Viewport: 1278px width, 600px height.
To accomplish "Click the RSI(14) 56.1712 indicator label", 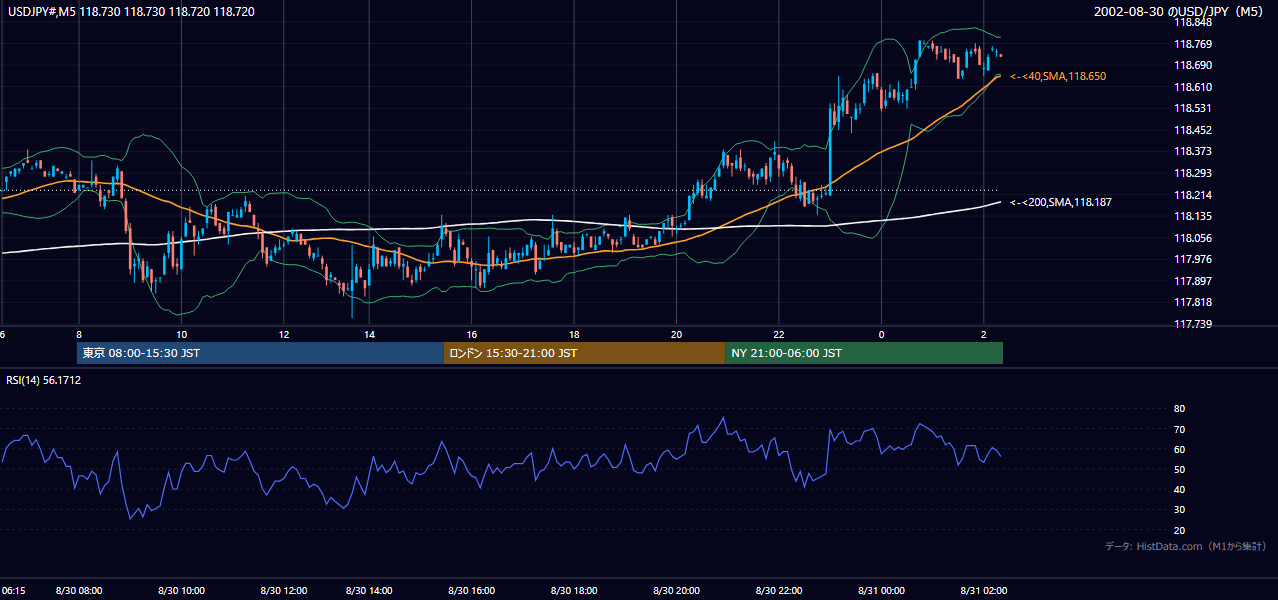I will tap(44, 380).
